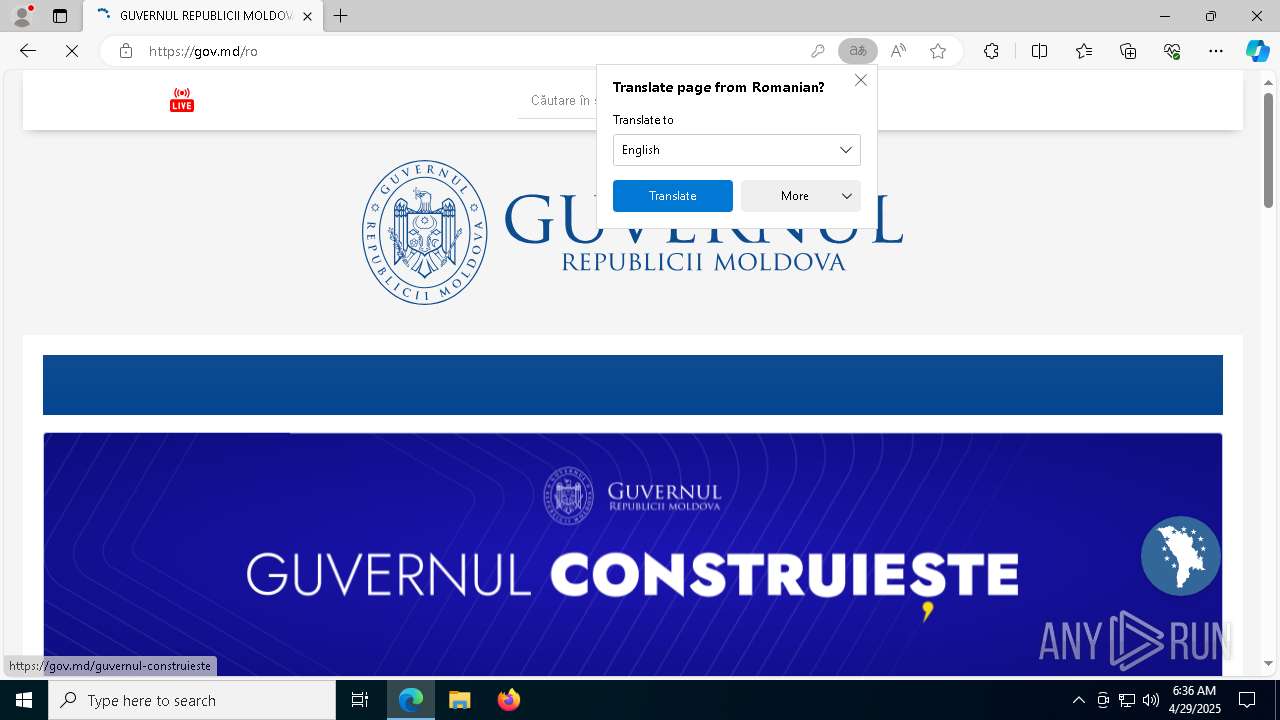
Task: Open a new browser tab
Action: point(341,16)
